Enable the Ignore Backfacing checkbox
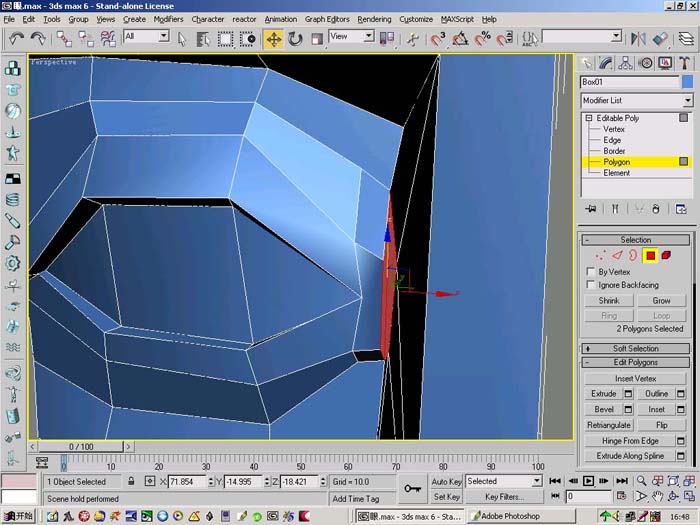 click(x=591, y=285)
